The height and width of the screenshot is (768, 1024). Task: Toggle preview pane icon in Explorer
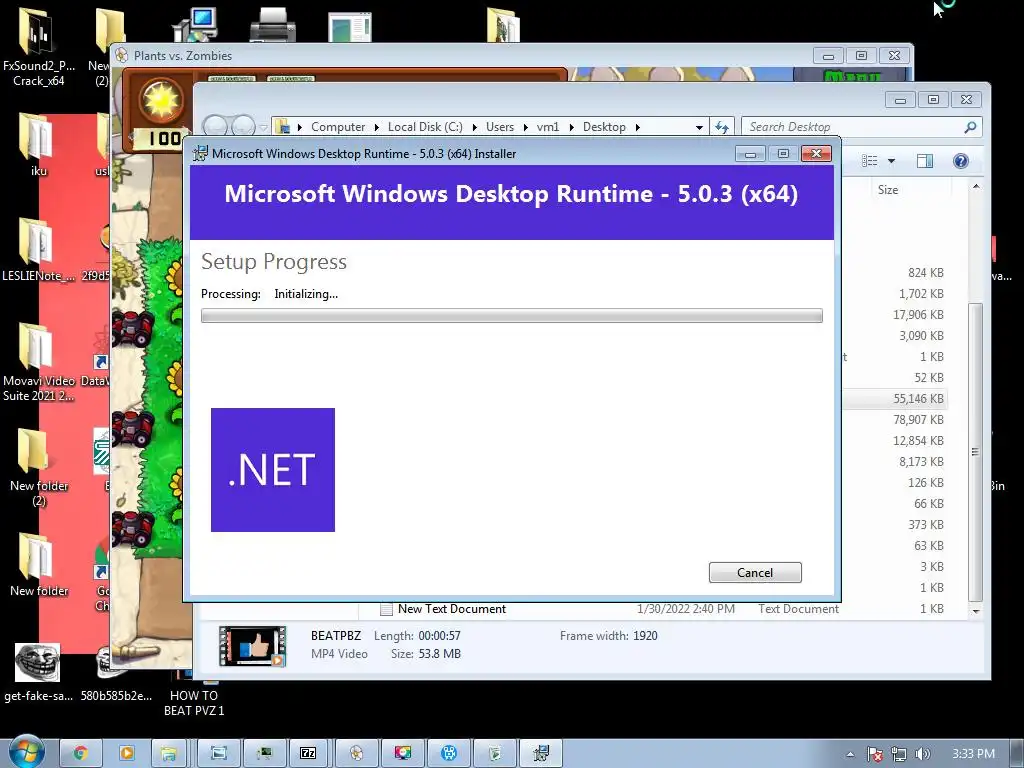point(925,161)
